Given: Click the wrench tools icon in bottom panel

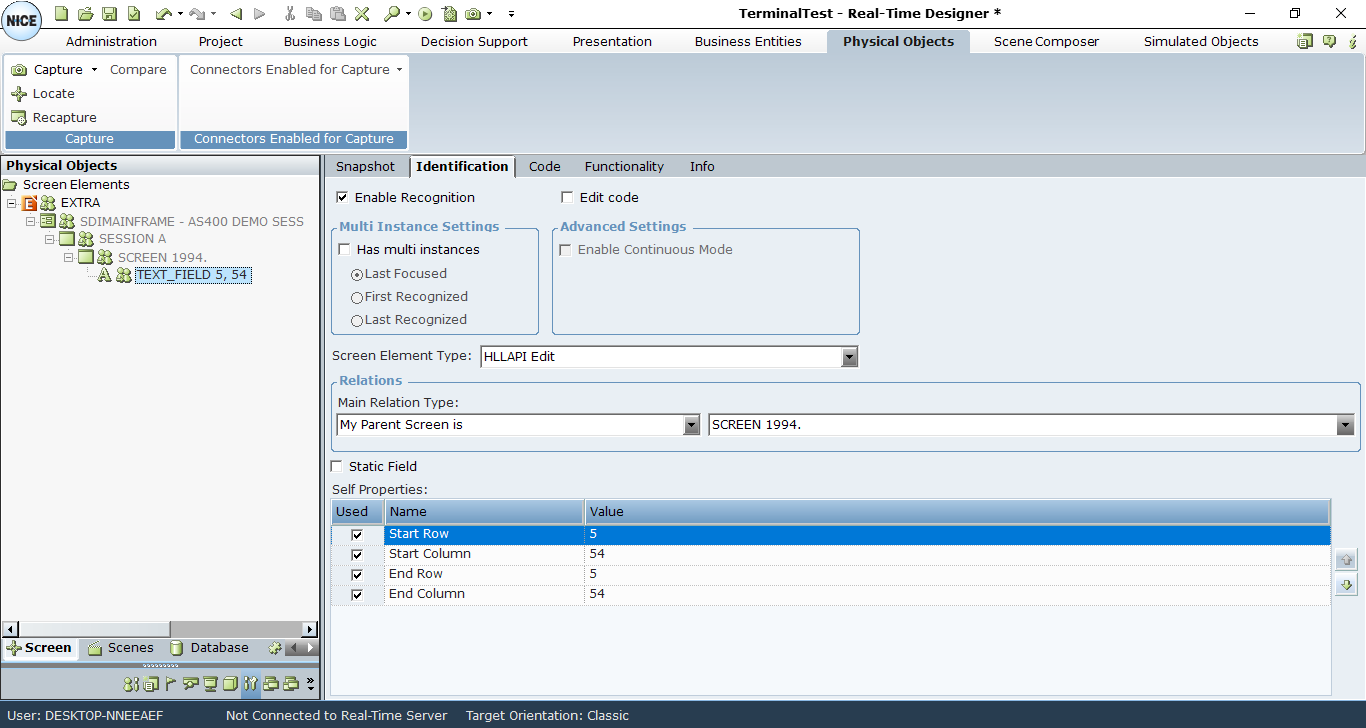Looking at the screenshot, I should tap(250, 684).
